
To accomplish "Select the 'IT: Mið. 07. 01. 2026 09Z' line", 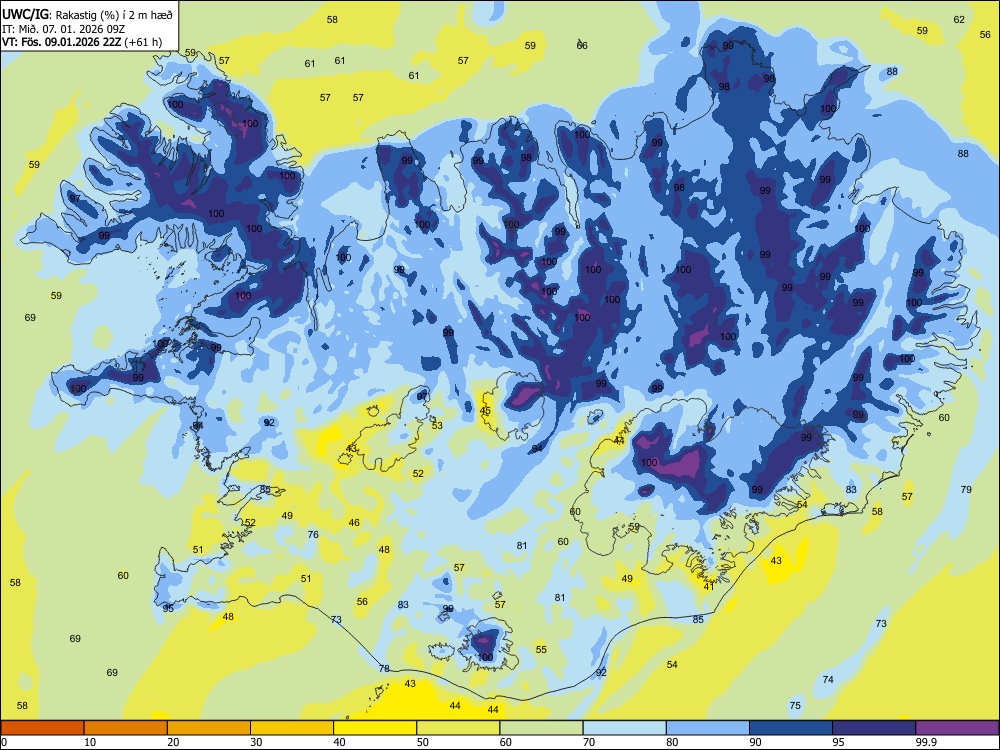I will pyautogui.click(x=63, y=29).
